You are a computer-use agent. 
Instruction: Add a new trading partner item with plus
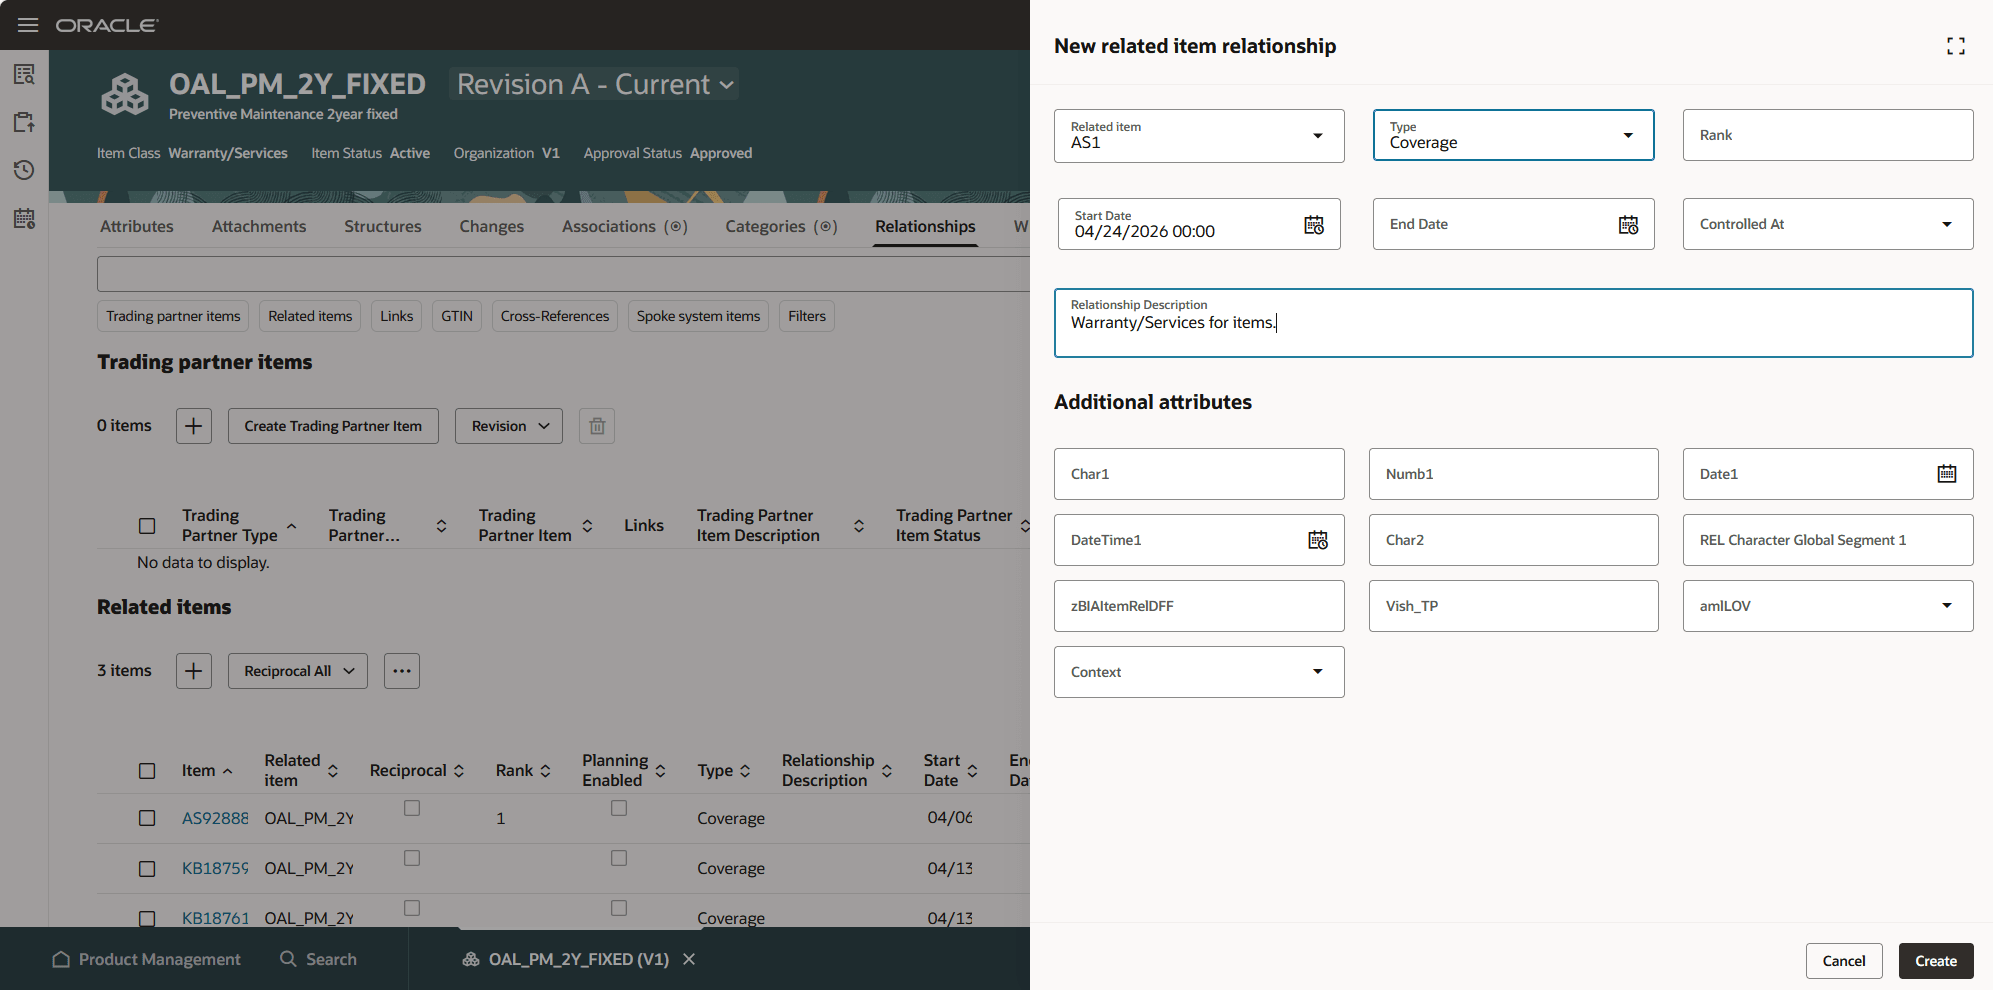point(194,426)
